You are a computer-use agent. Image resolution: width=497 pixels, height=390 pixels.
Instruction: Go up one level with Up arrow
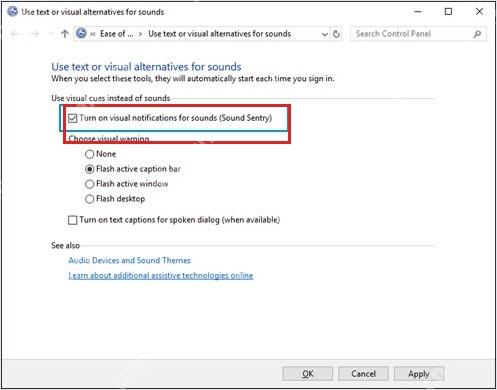point(65,34)
